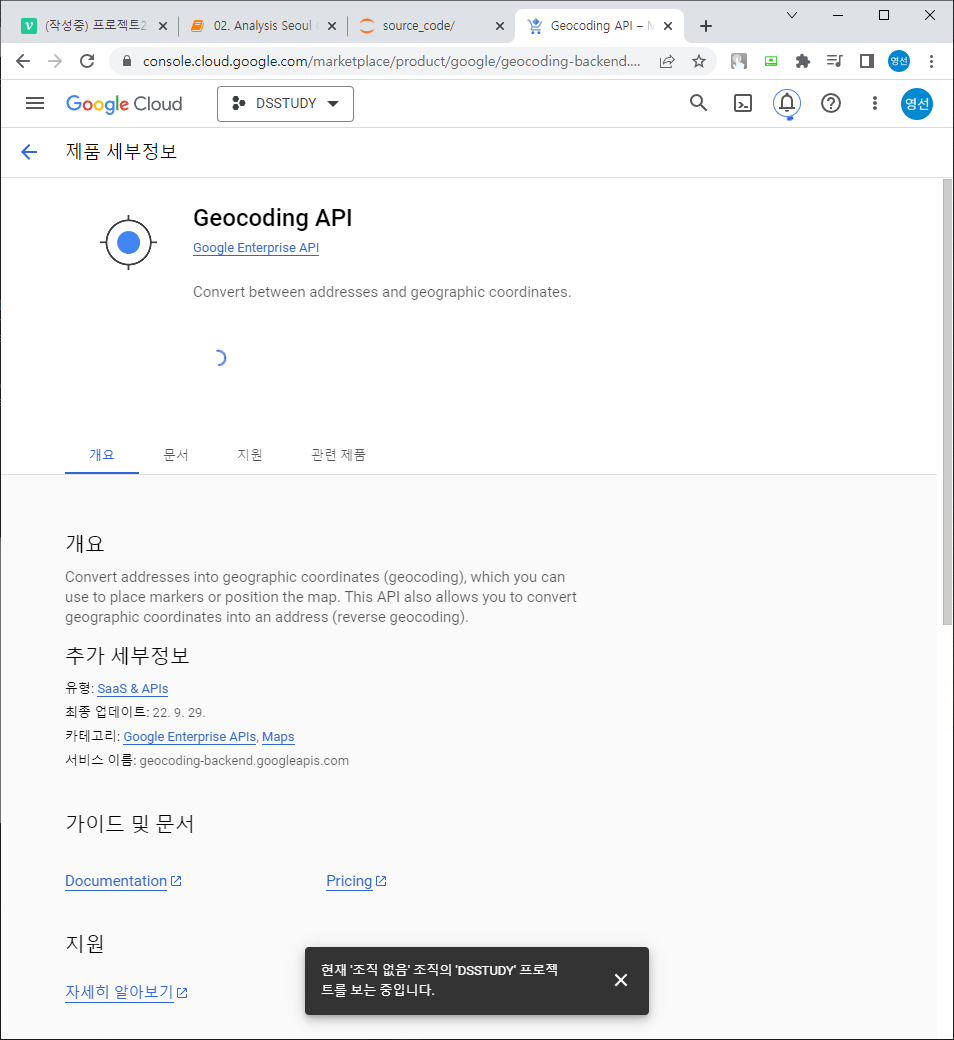
Task: Open the Documentation external link
Action: click(123, 881)
